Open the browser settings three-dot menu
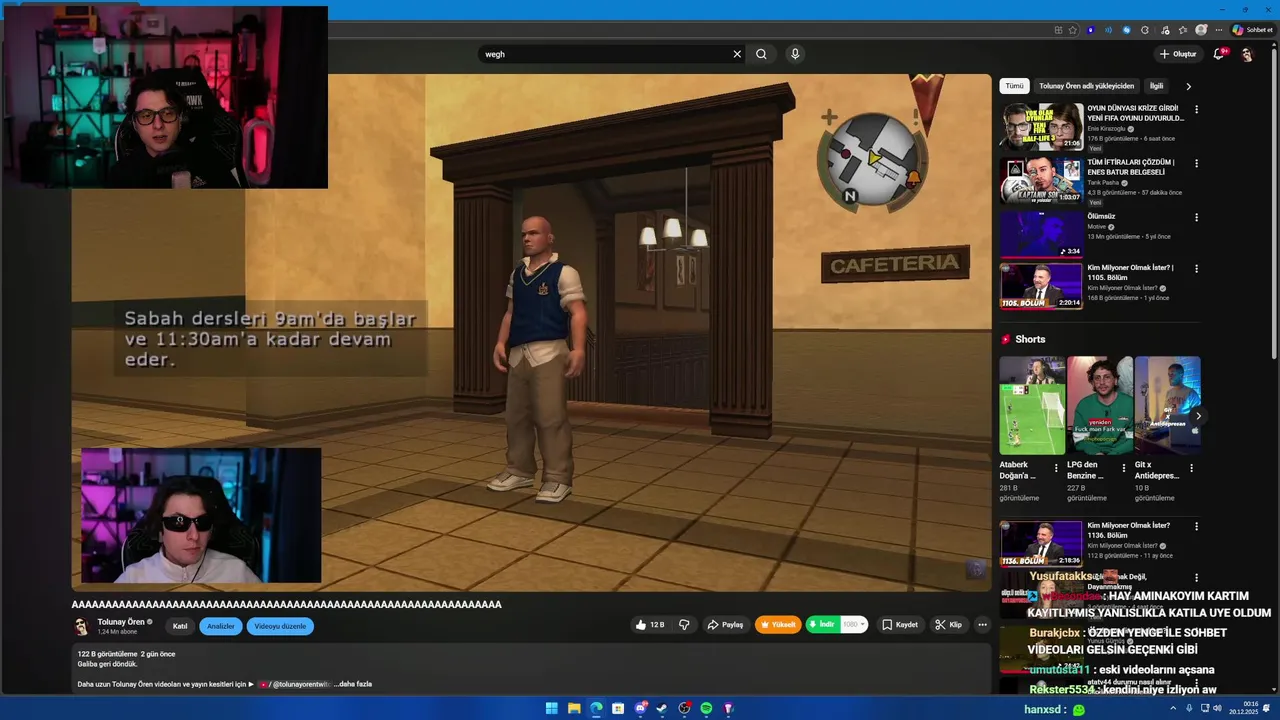The width and height of the screenshot is (1280, 720). click(1218, 30)
